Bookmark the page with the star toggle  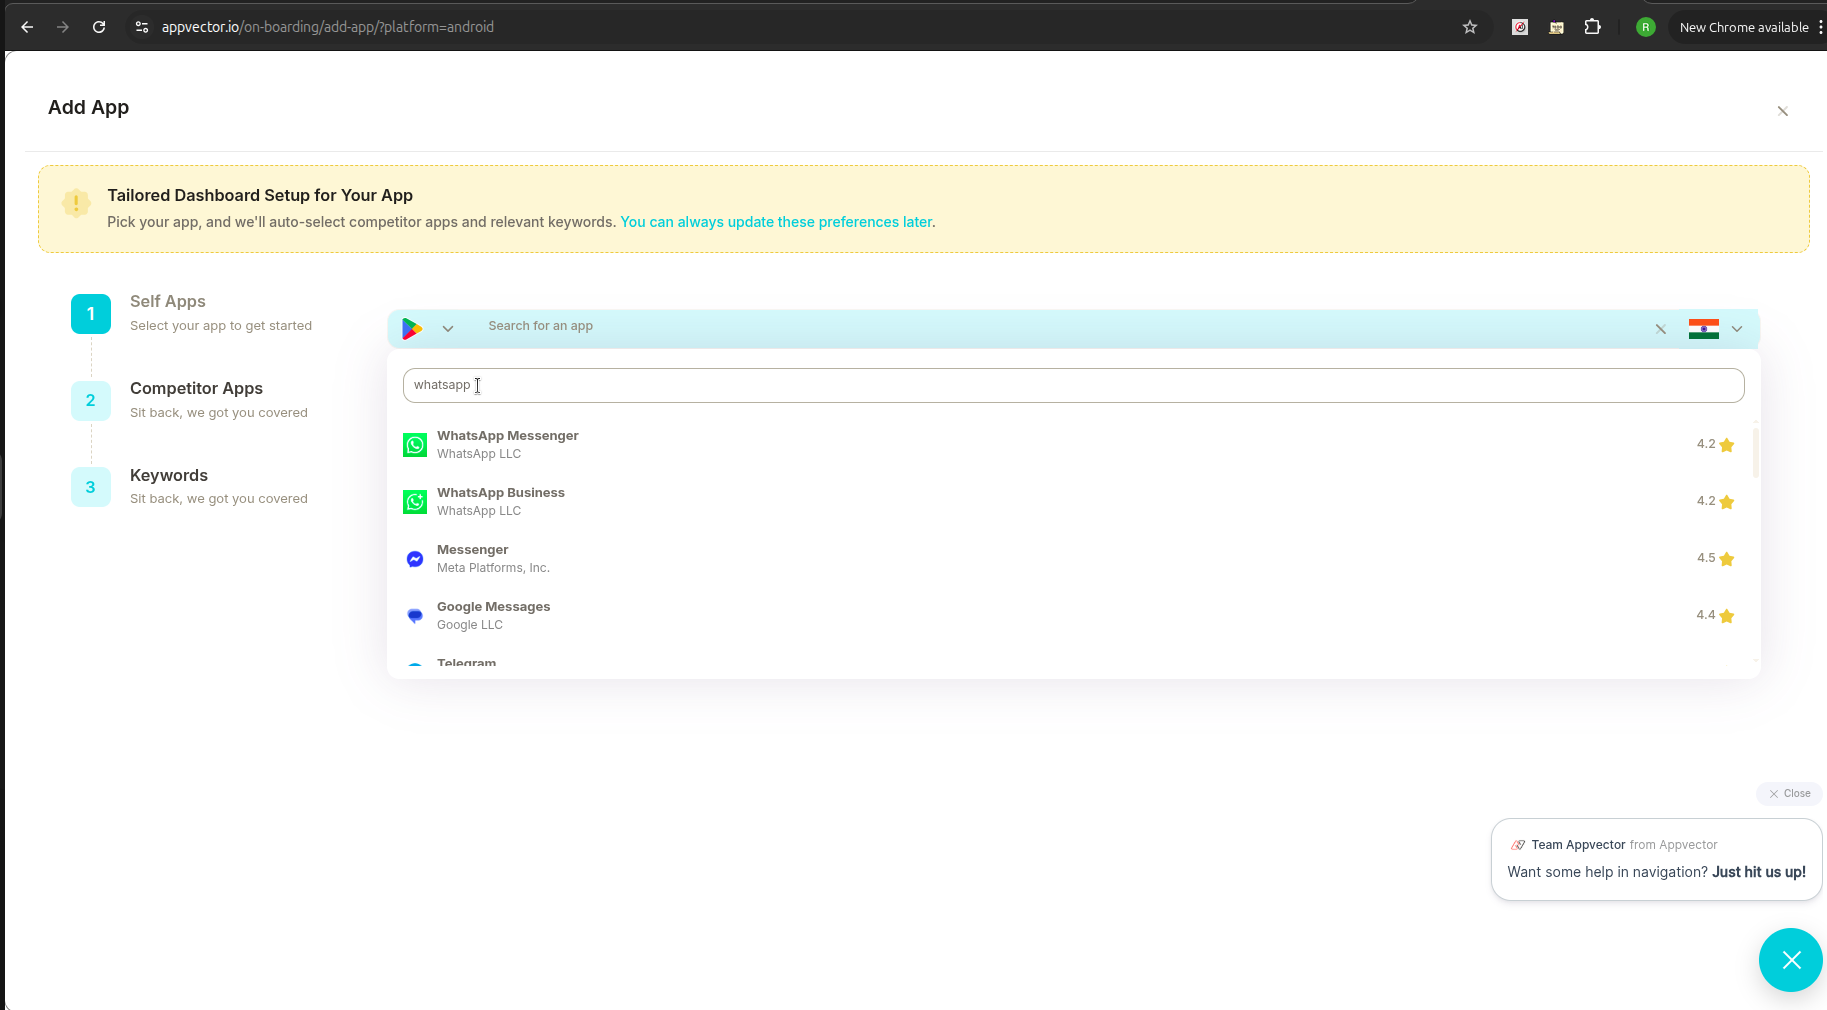pos(1470,27)
